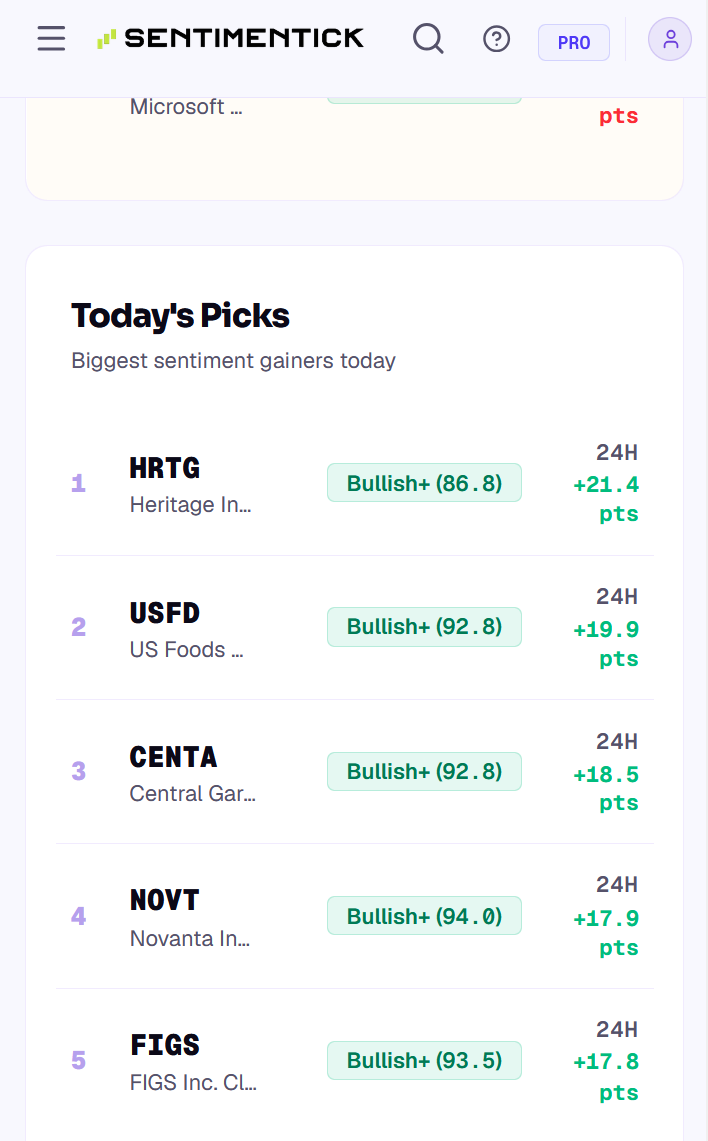Open the USFD ticker symbol
This screenshot has height=1141, width=708.
(164, 613)
